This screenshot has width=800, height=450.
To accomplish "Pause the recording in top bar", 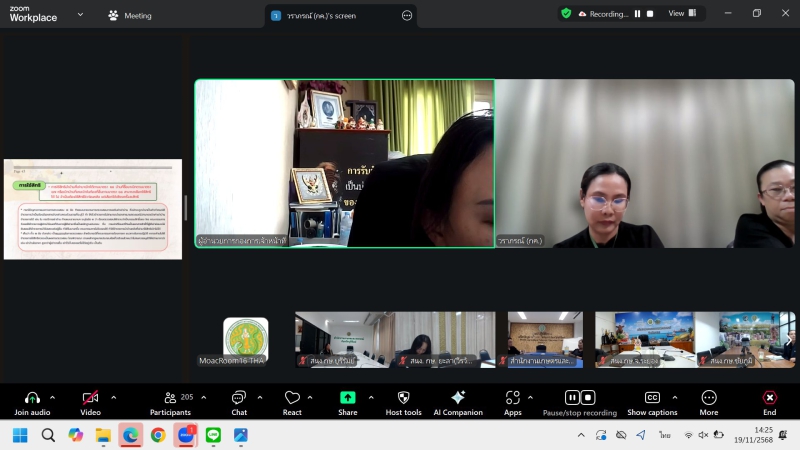I will (637, 14).
